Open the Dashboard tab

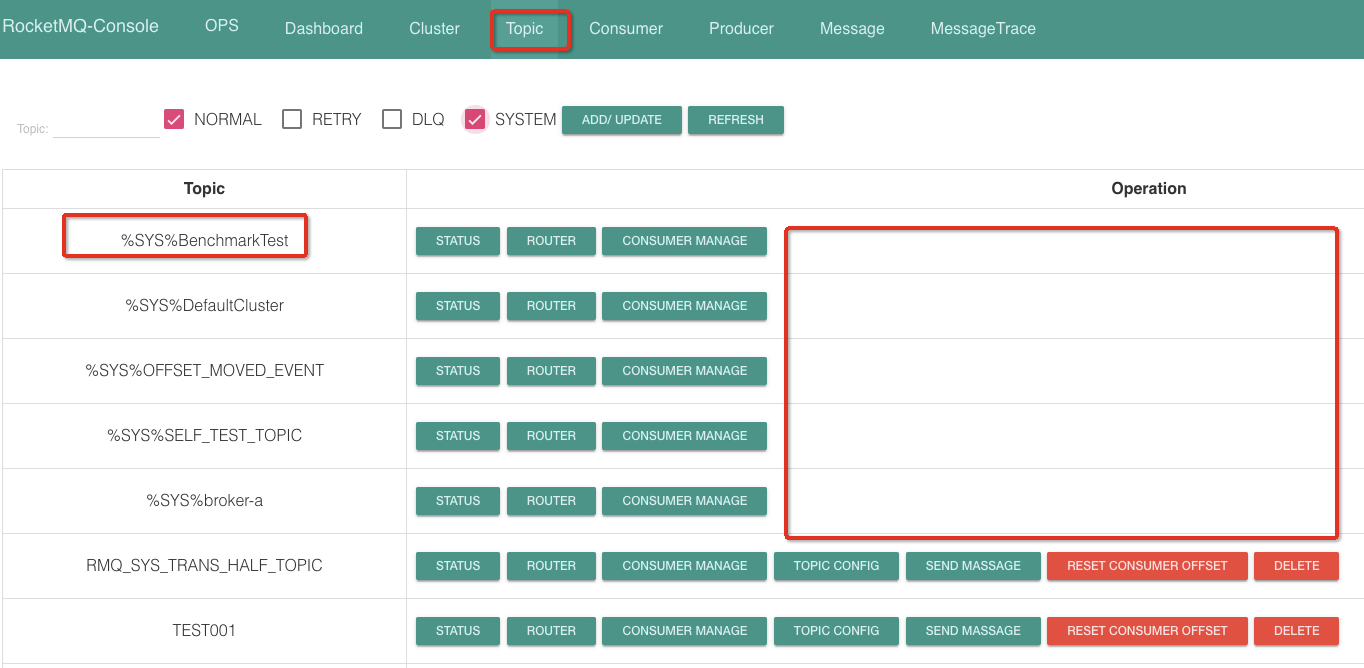point(323,28)
